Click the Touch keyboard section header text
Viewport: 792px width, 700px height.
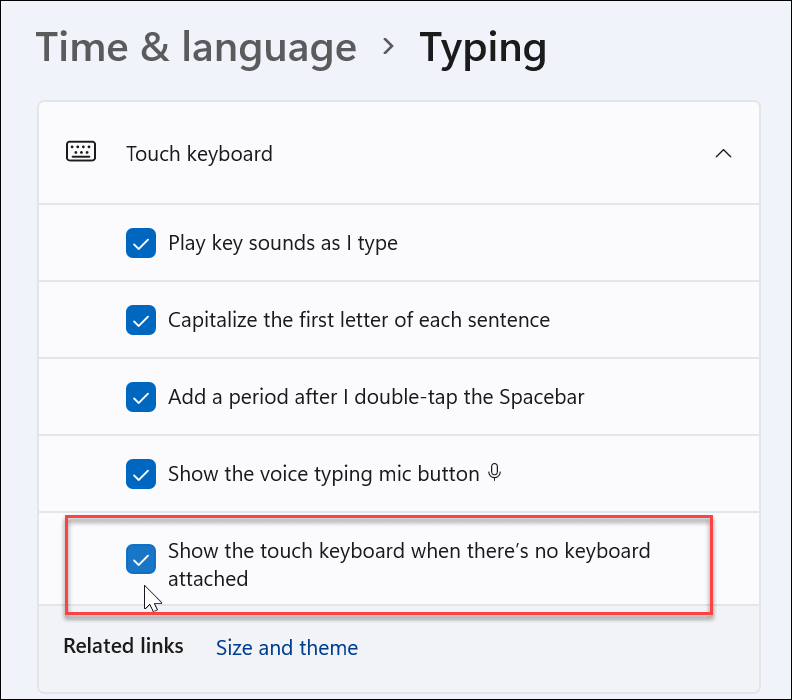(199, 154)
